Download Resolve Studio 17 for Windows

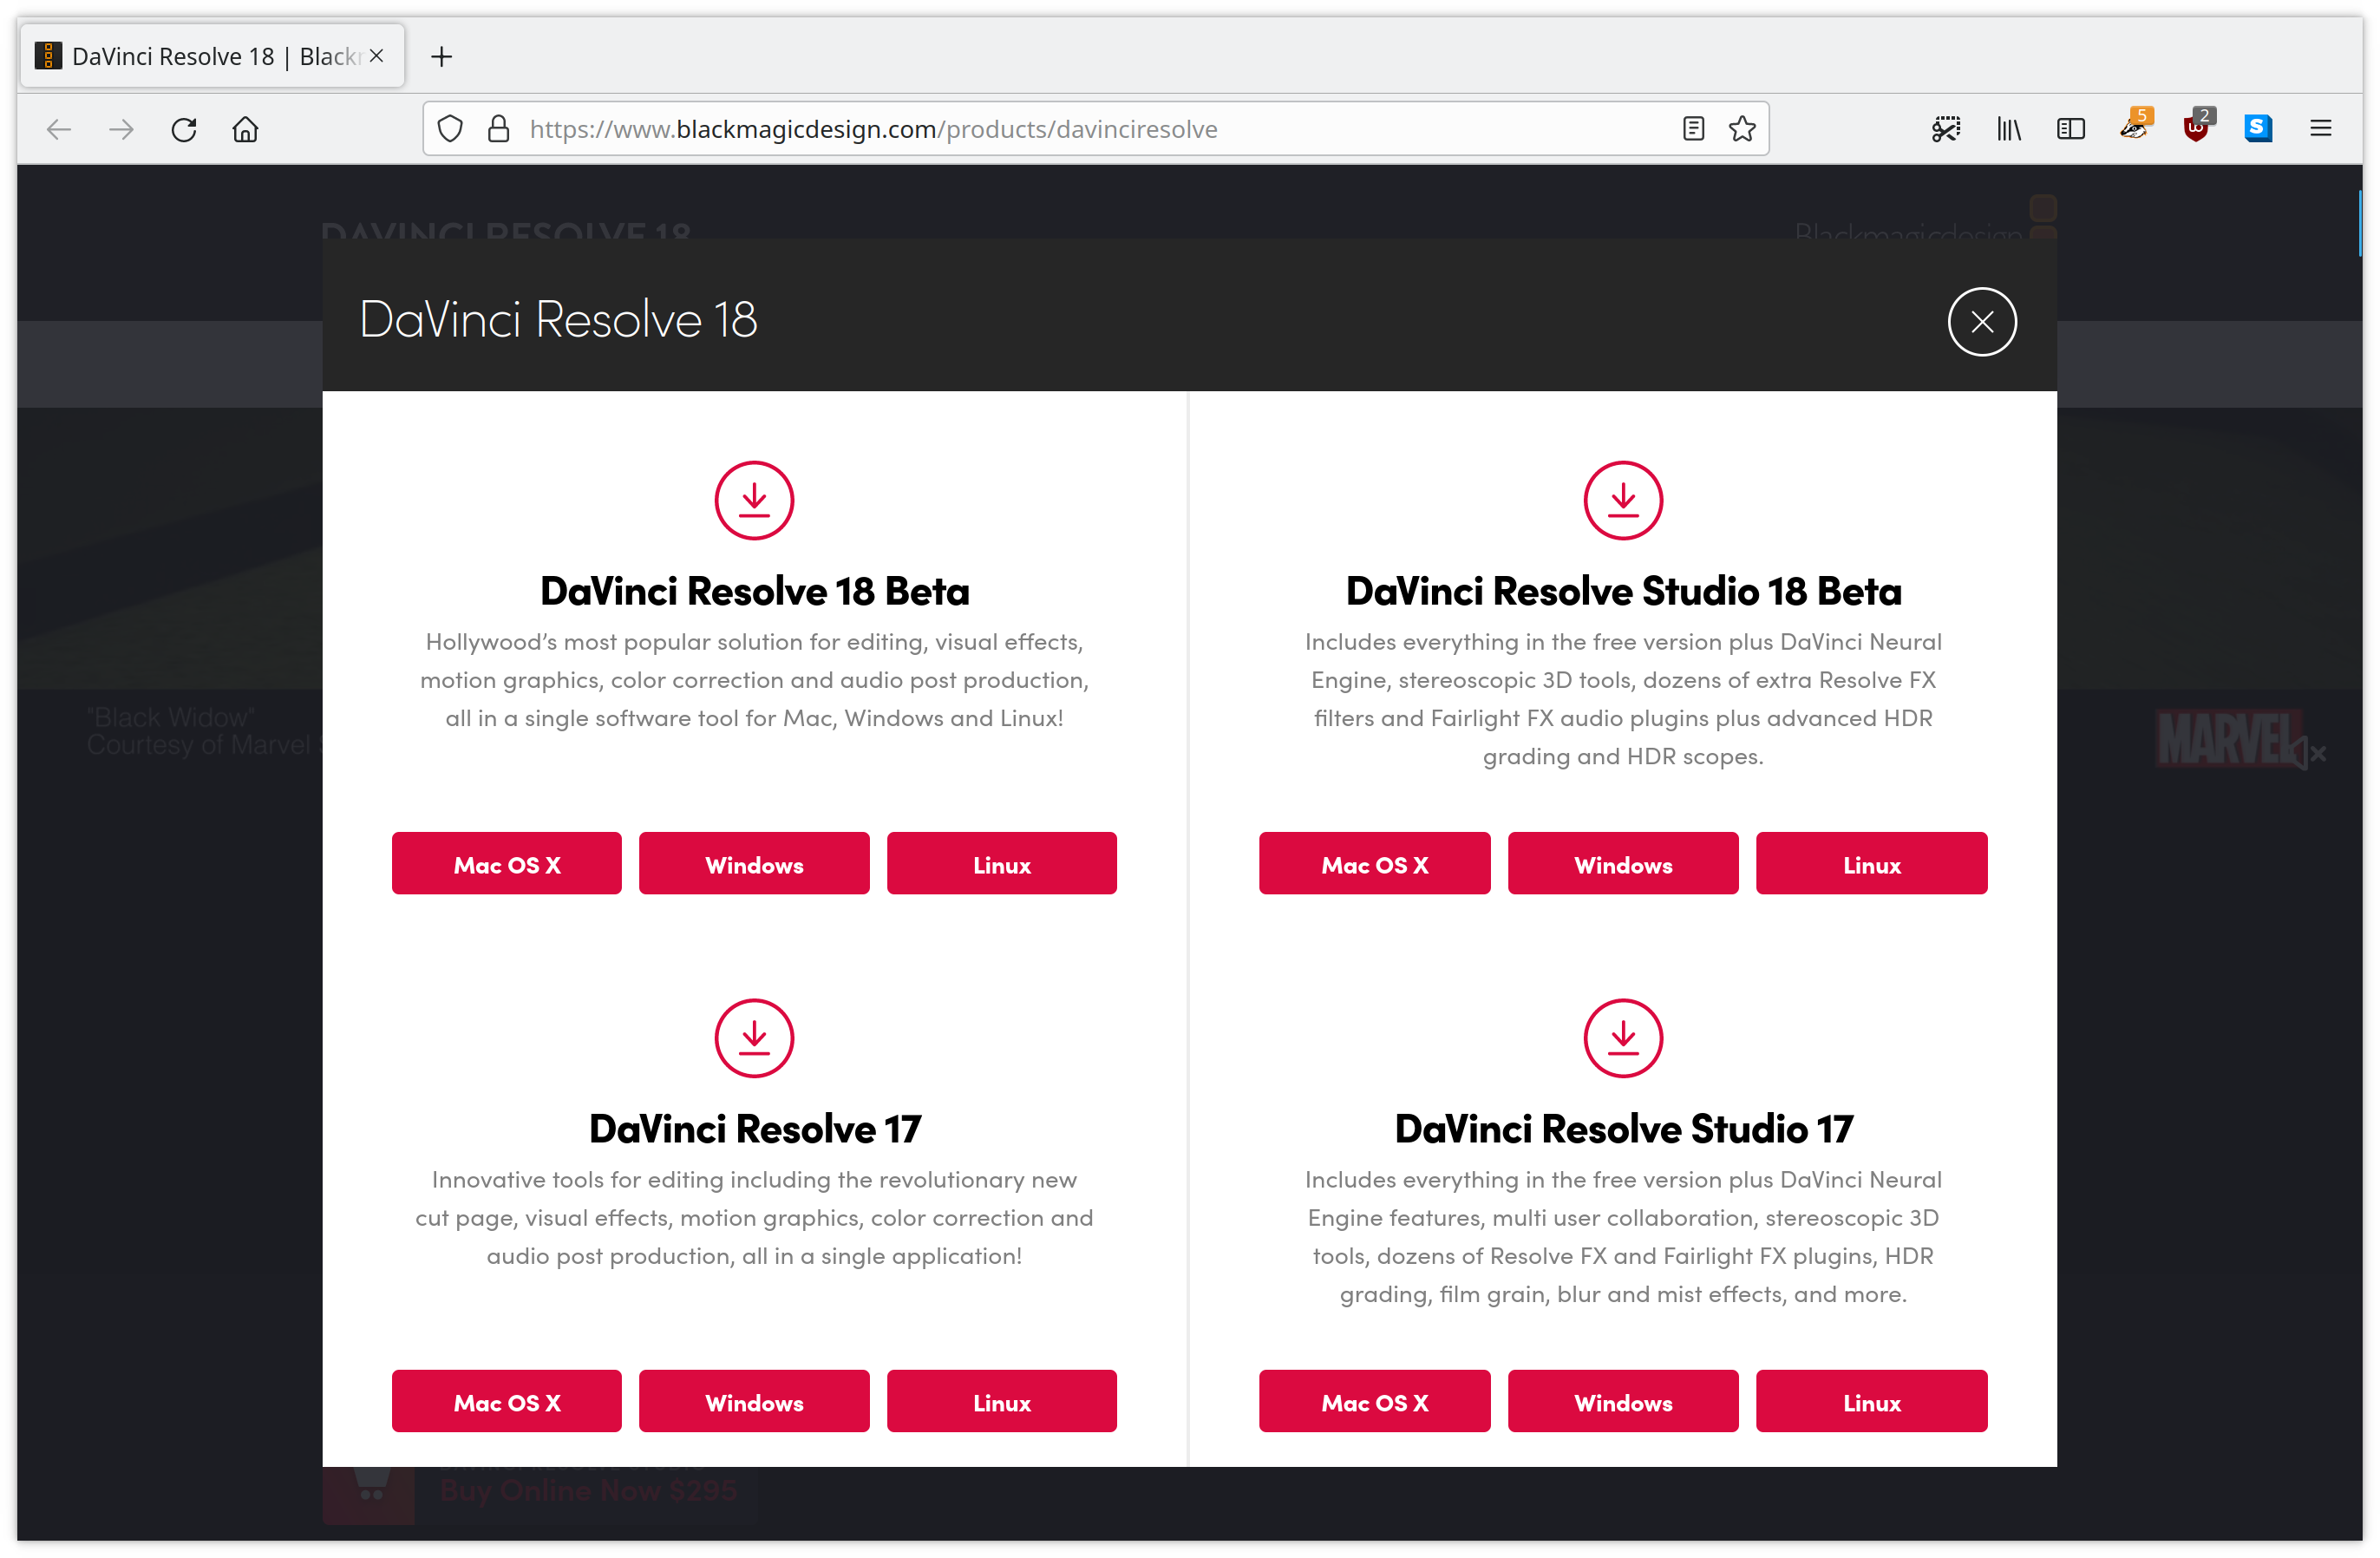pyautogui.click(x=1623, y=1402)
